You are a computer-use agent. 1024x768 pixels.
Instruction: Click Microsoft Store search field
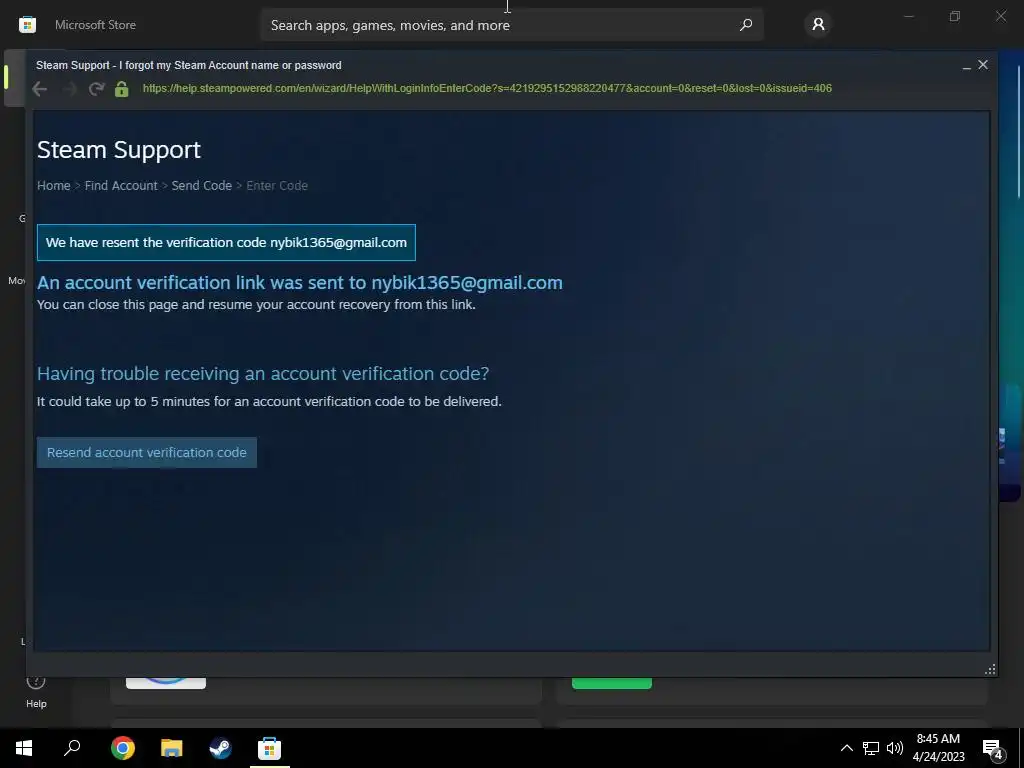pyautogui.click(x=512, y=25)
